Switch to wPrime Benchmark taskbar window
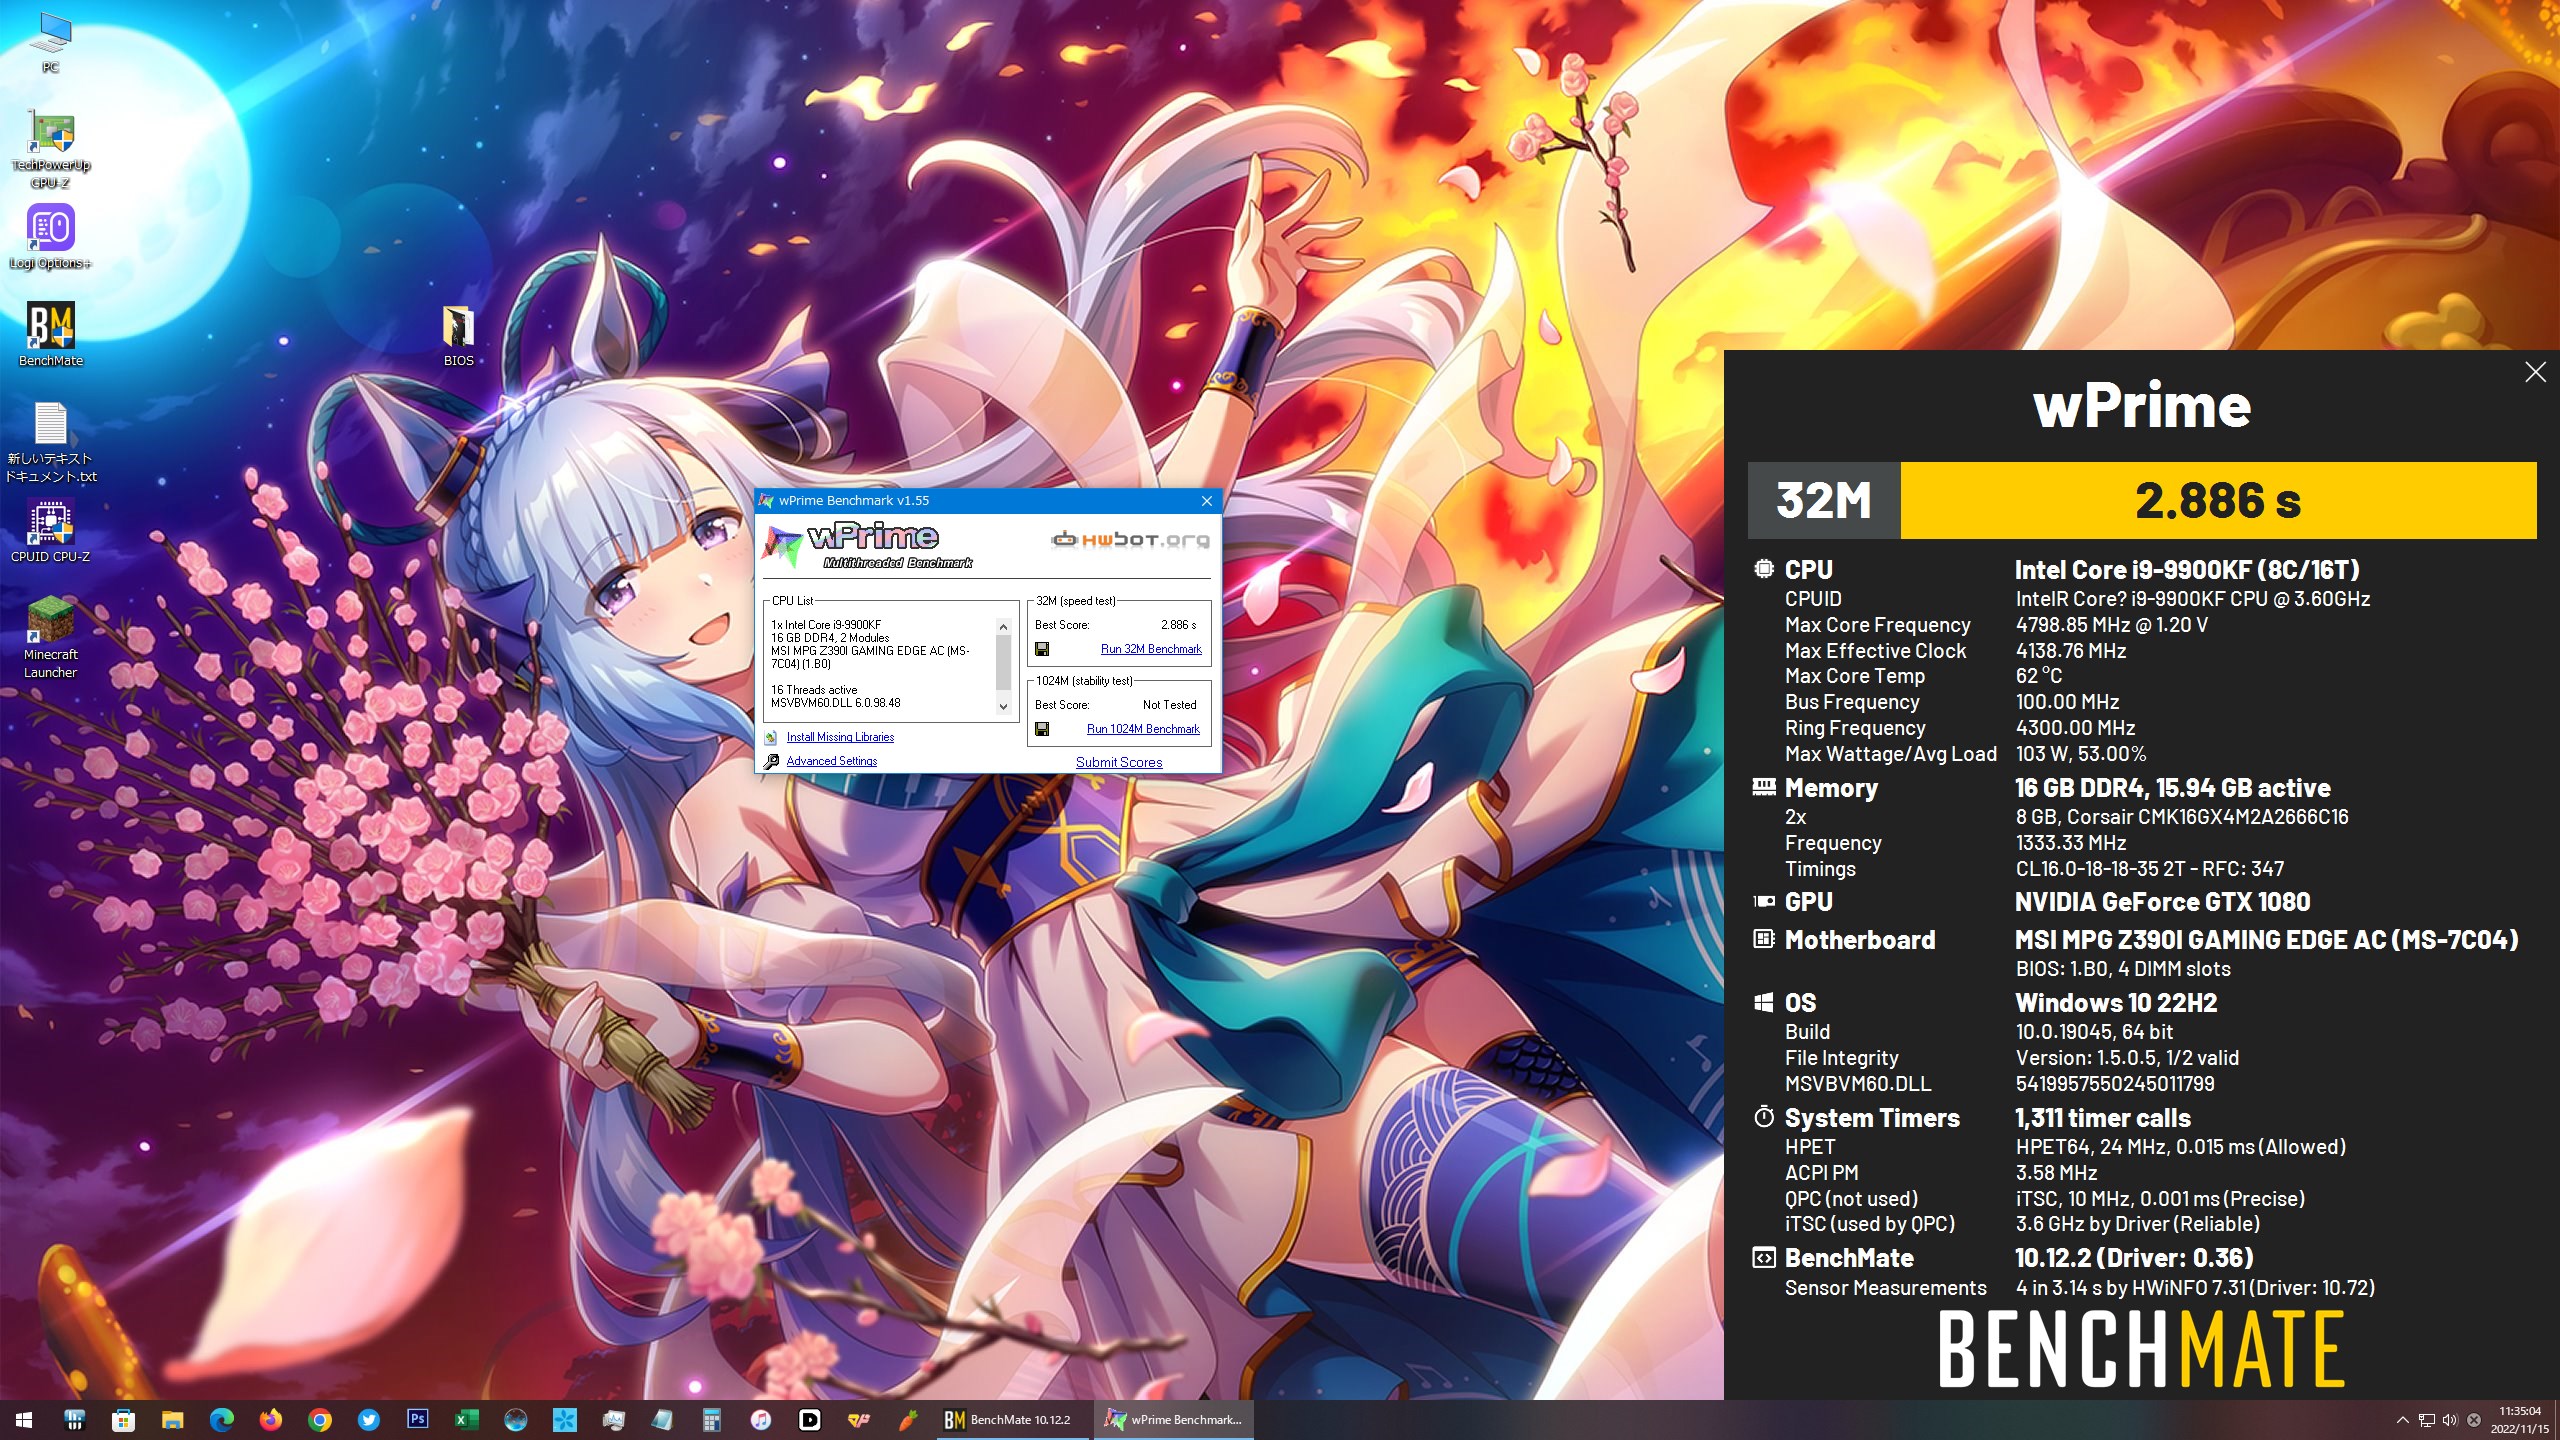The image size is (2560, 1440). (x=1175, y=1420)
